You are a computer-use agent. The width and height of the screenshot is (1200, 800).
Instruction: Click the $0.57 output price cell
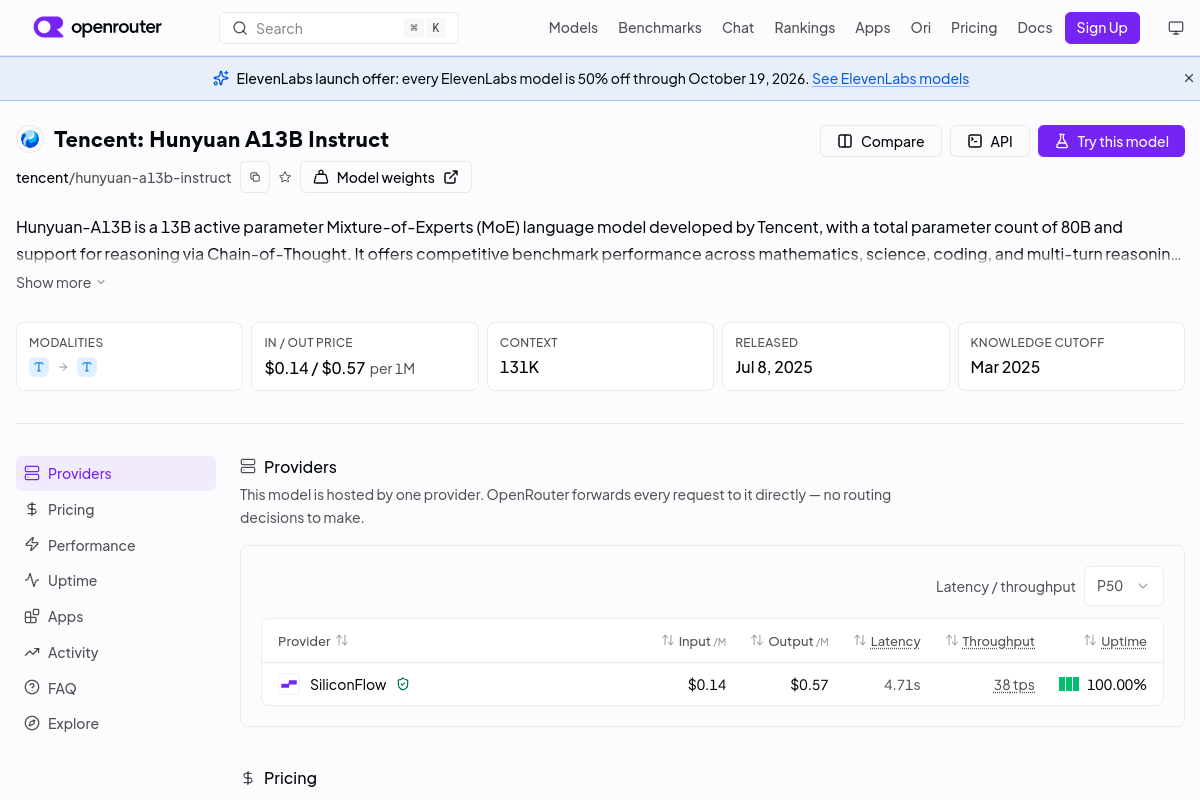pos(809,685)
